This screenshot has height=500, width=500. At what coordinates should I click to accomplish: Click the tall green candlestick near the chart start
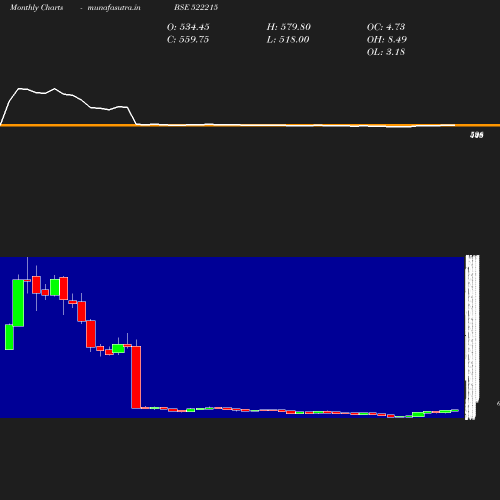coord(18,303)
